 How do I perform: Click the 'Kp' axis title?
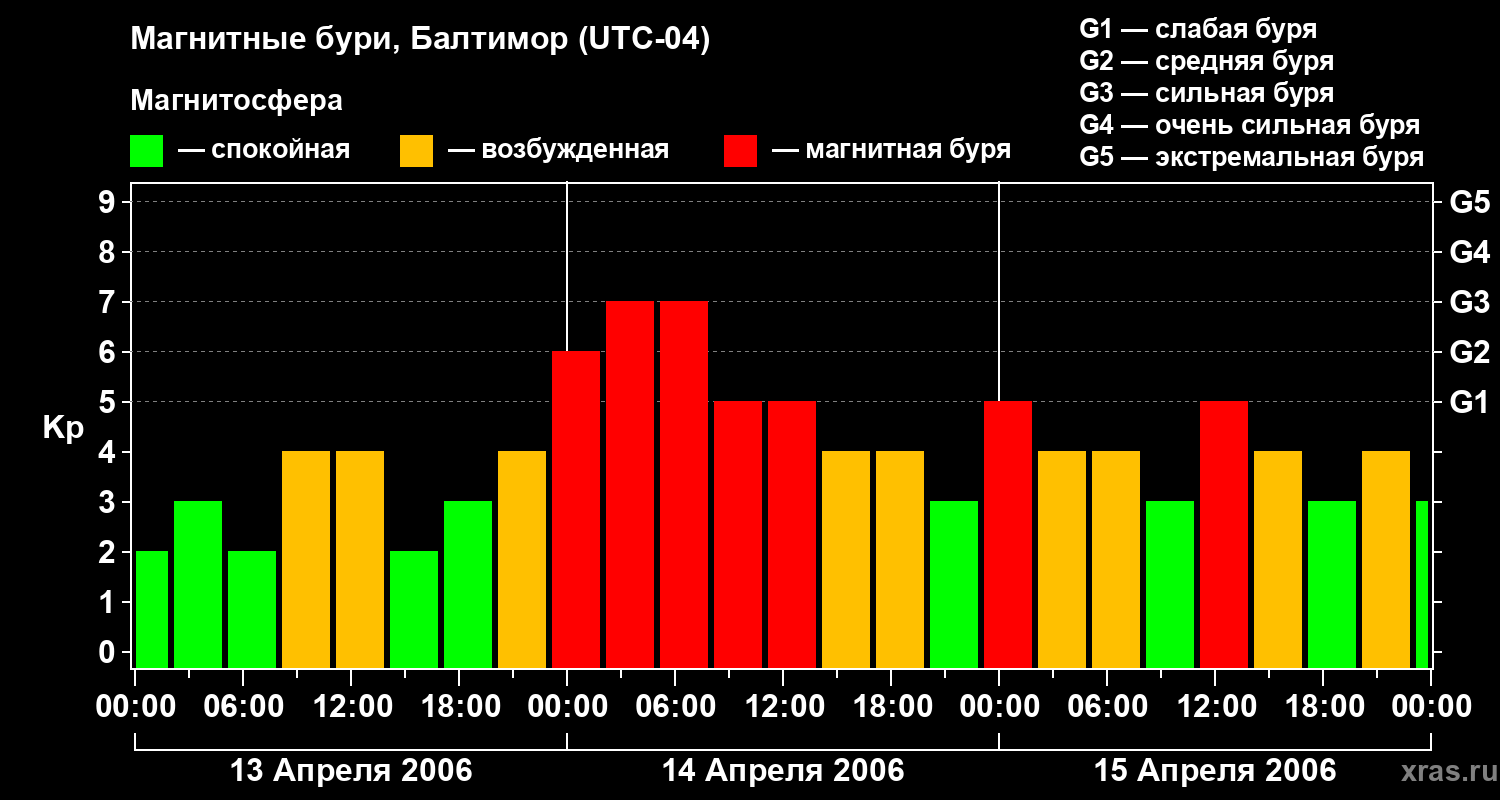(x=64, y=429)
